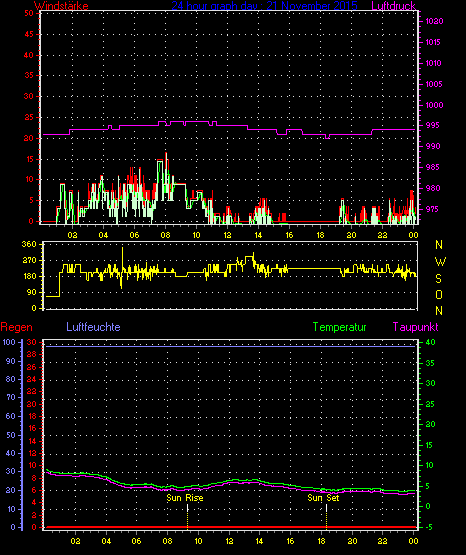Click the magenta Taupunkt legend label
Screen dimensions: 466x555
pos(415,327)
